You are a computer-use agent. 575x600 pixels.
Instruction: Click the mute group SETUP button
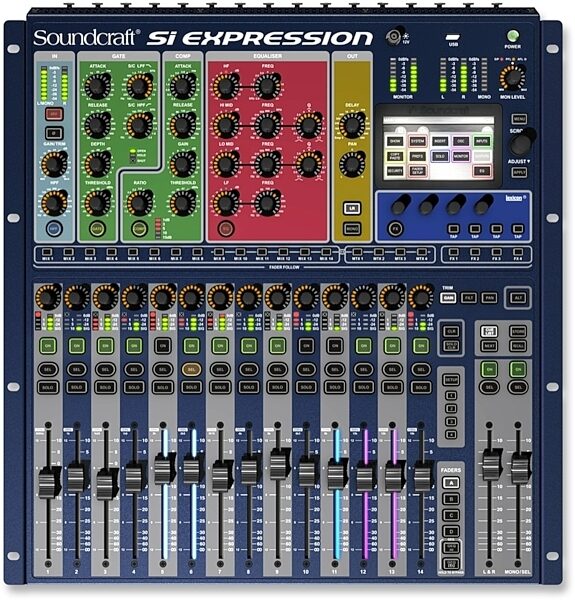click(451, 380)
